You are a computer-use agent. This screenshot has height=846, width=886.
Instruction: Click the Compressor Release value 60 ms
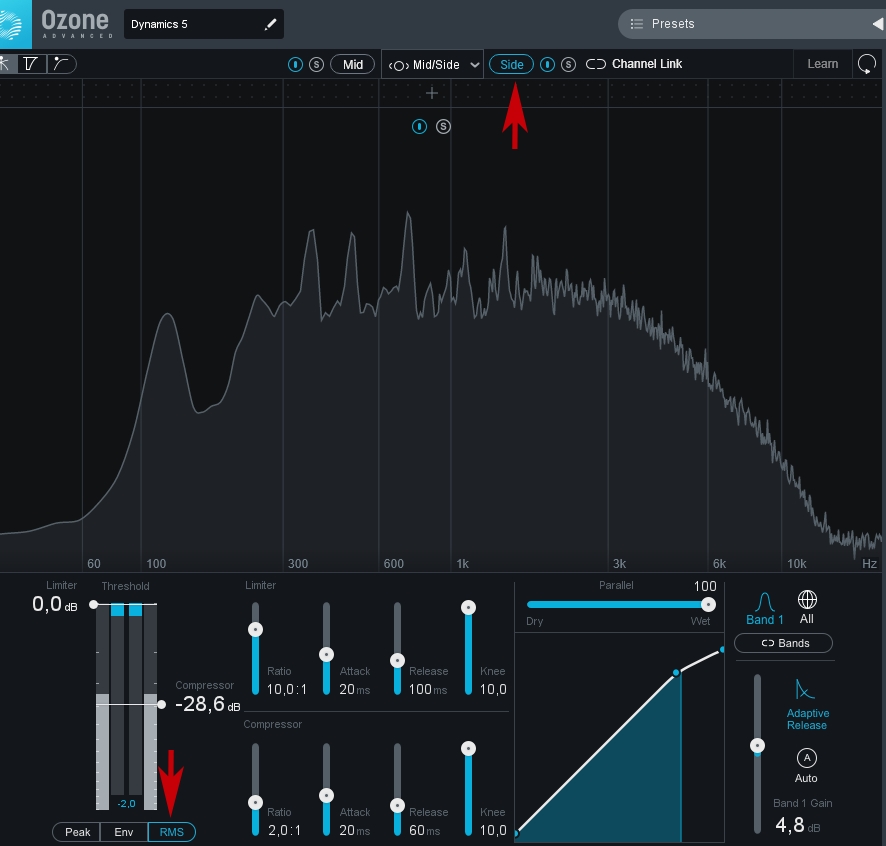(x=424, y=830)
